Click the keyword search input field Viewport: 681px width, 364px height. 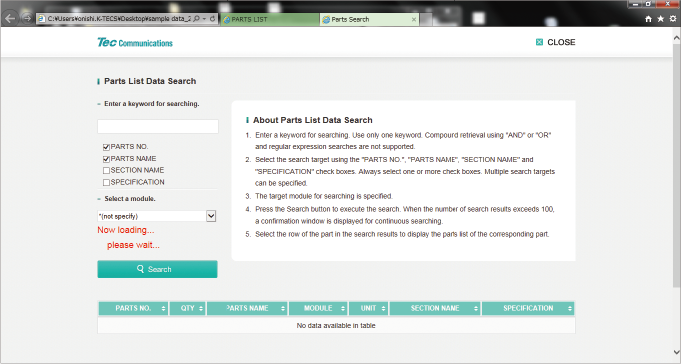(x=158, y=126)
